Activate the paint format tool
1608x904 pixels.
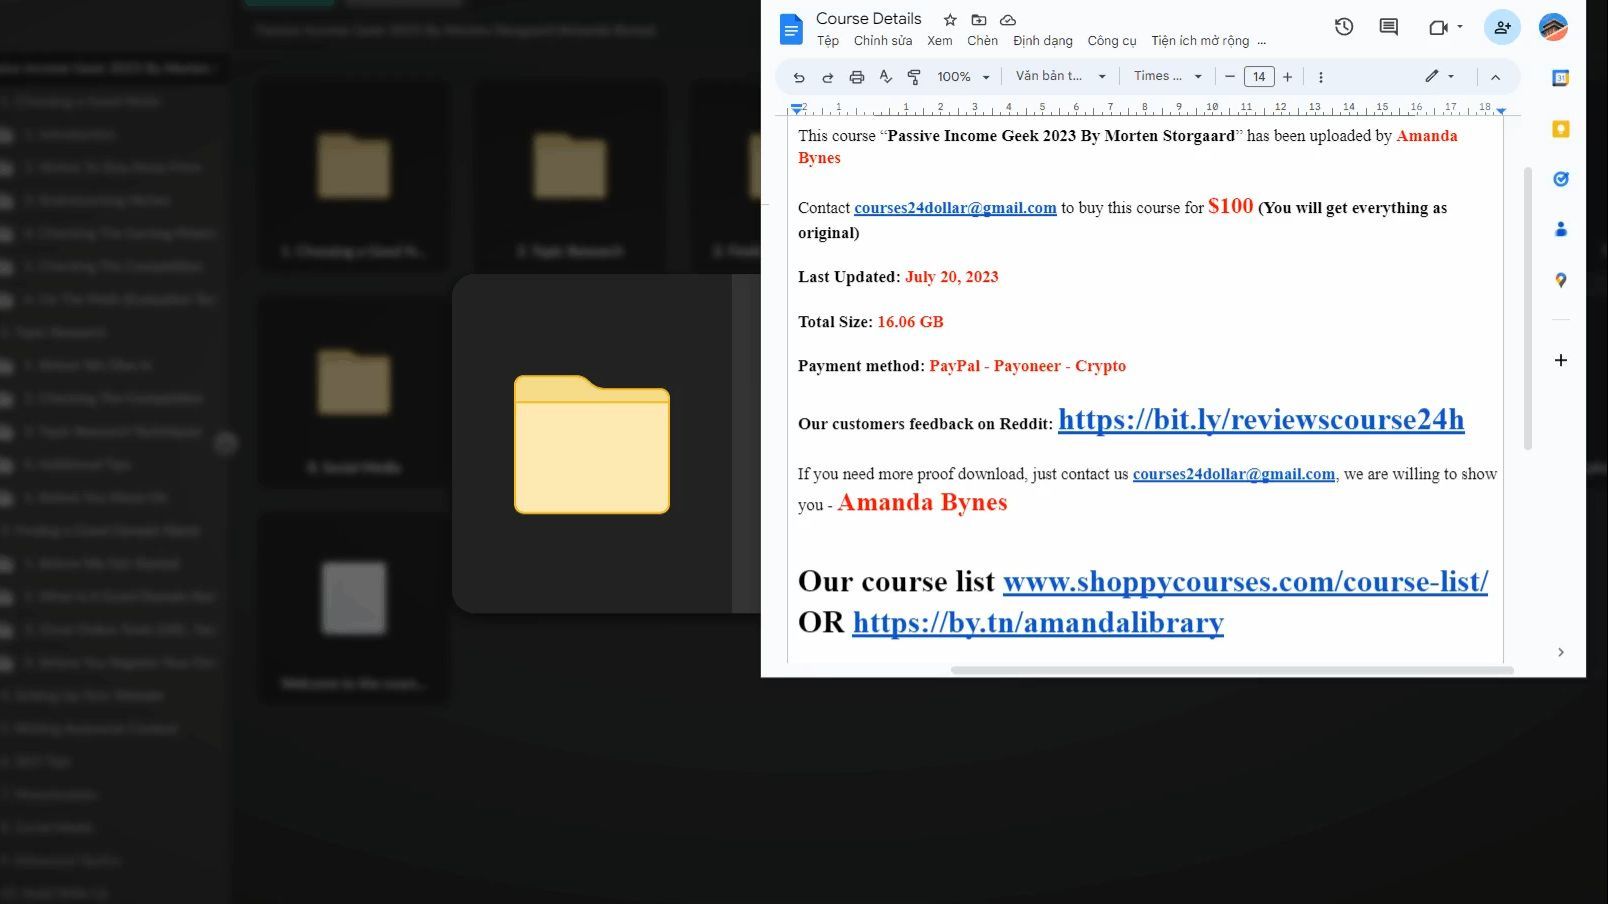point(913,77)
